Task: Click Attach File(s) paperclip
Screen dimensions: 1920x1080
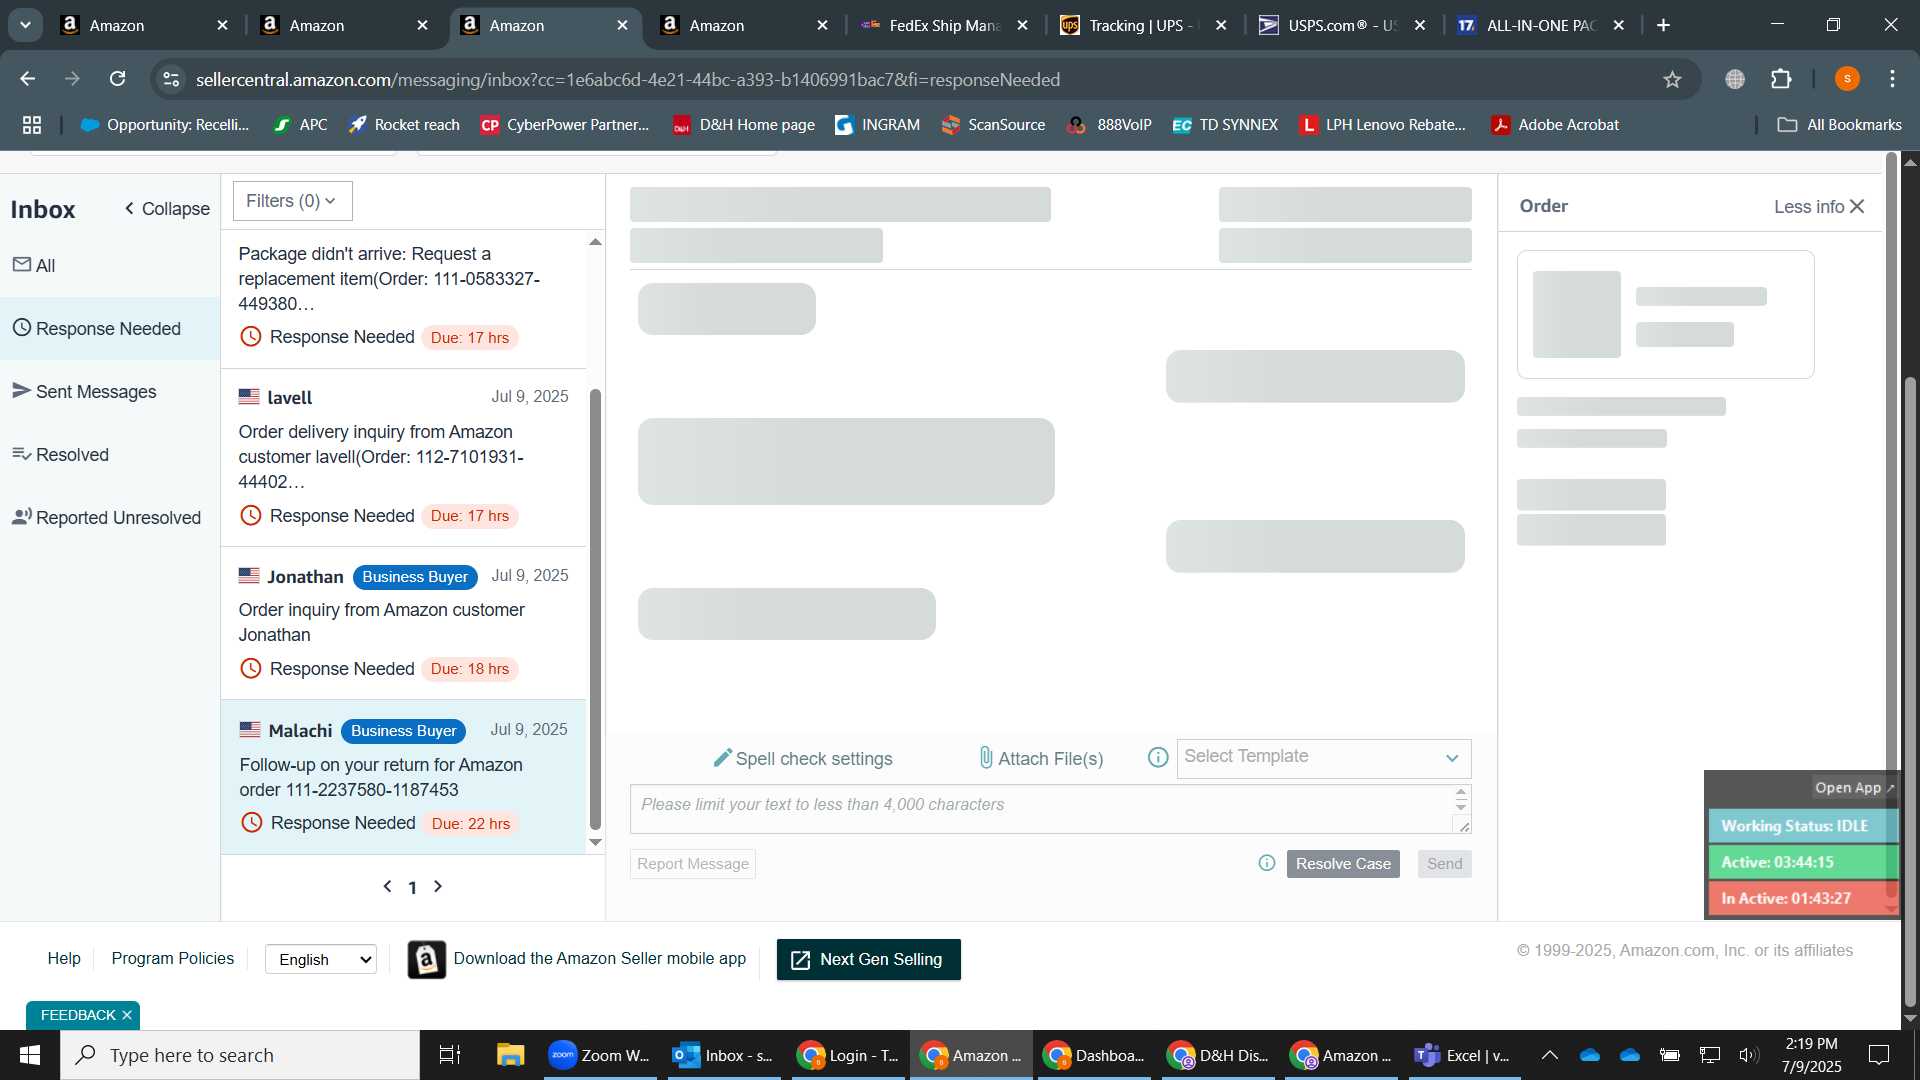Action: point(1041,758)
